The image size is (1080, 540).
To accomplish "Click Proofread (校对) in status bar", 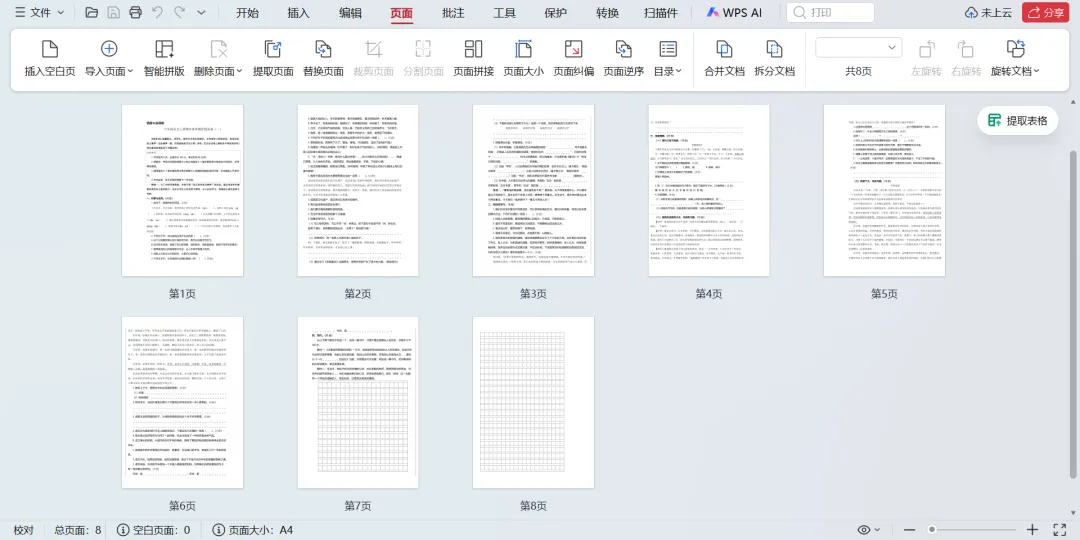I will (23, 530).
